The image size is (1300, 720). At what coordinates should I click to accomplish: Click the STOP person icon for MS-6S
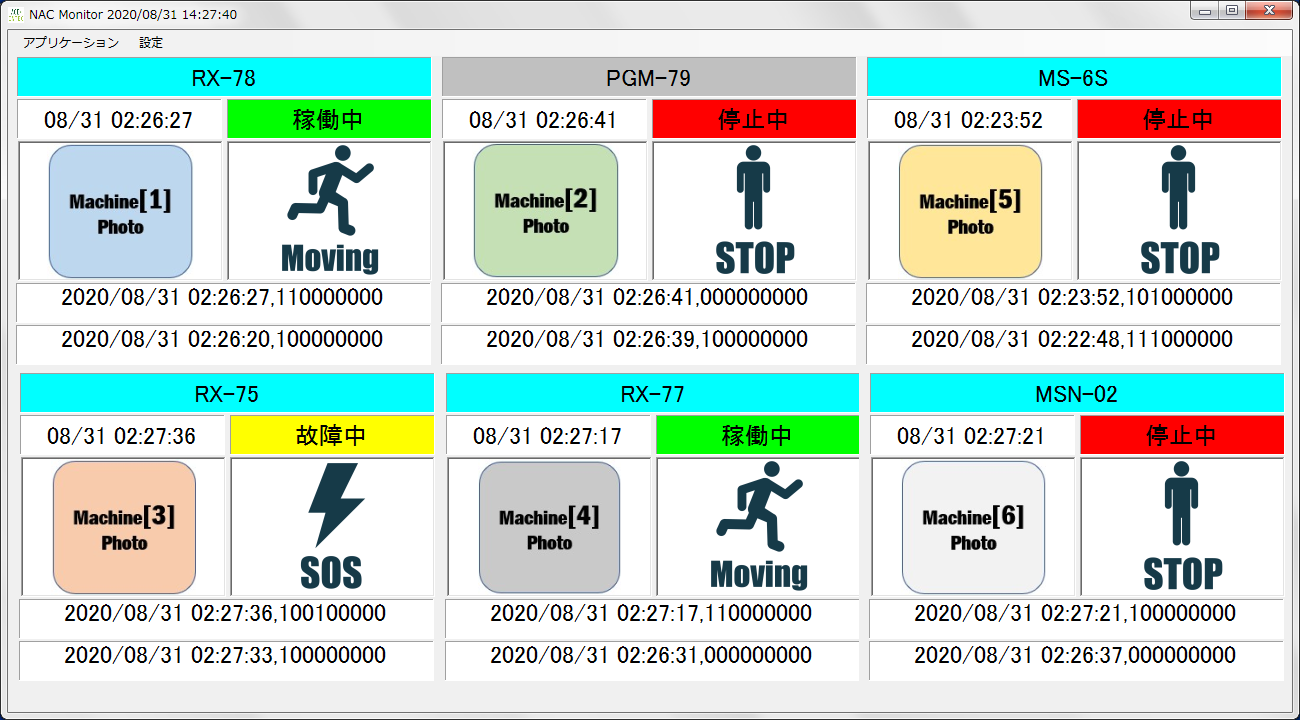click(1180, 211)
